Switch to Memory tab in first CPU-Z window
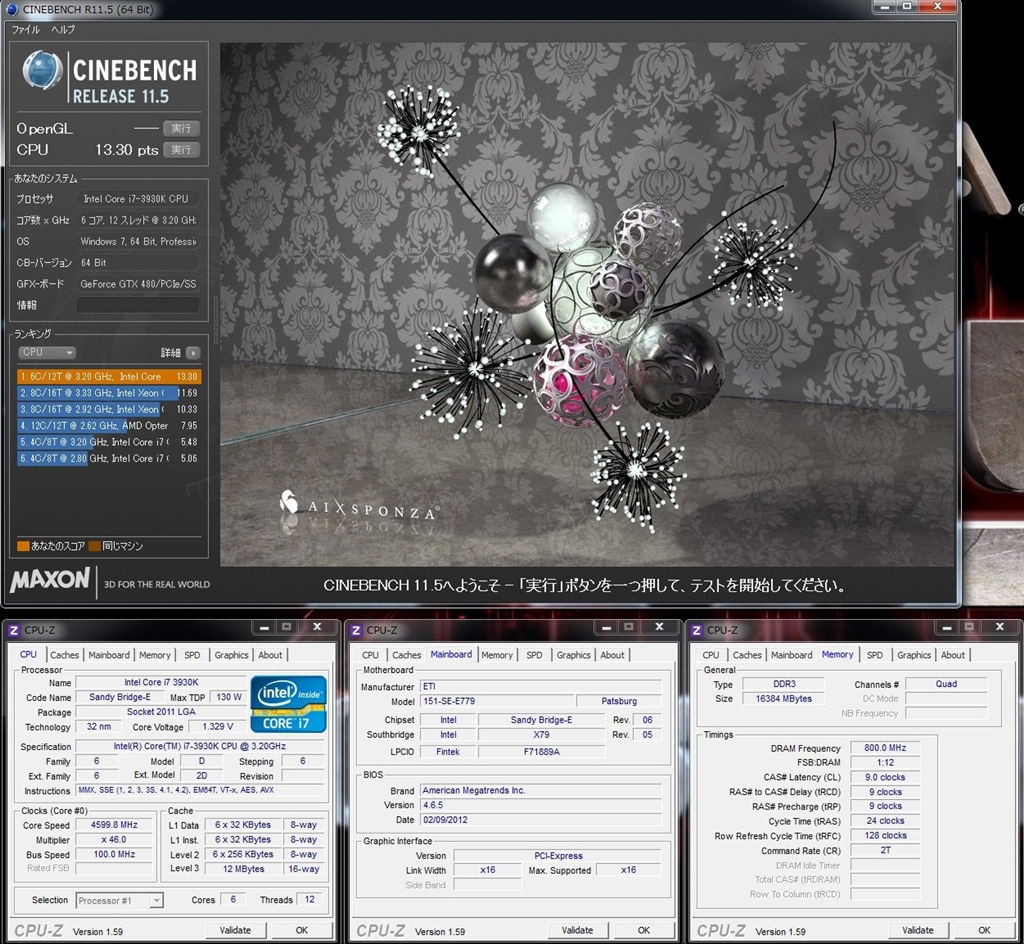 point(155,655)
